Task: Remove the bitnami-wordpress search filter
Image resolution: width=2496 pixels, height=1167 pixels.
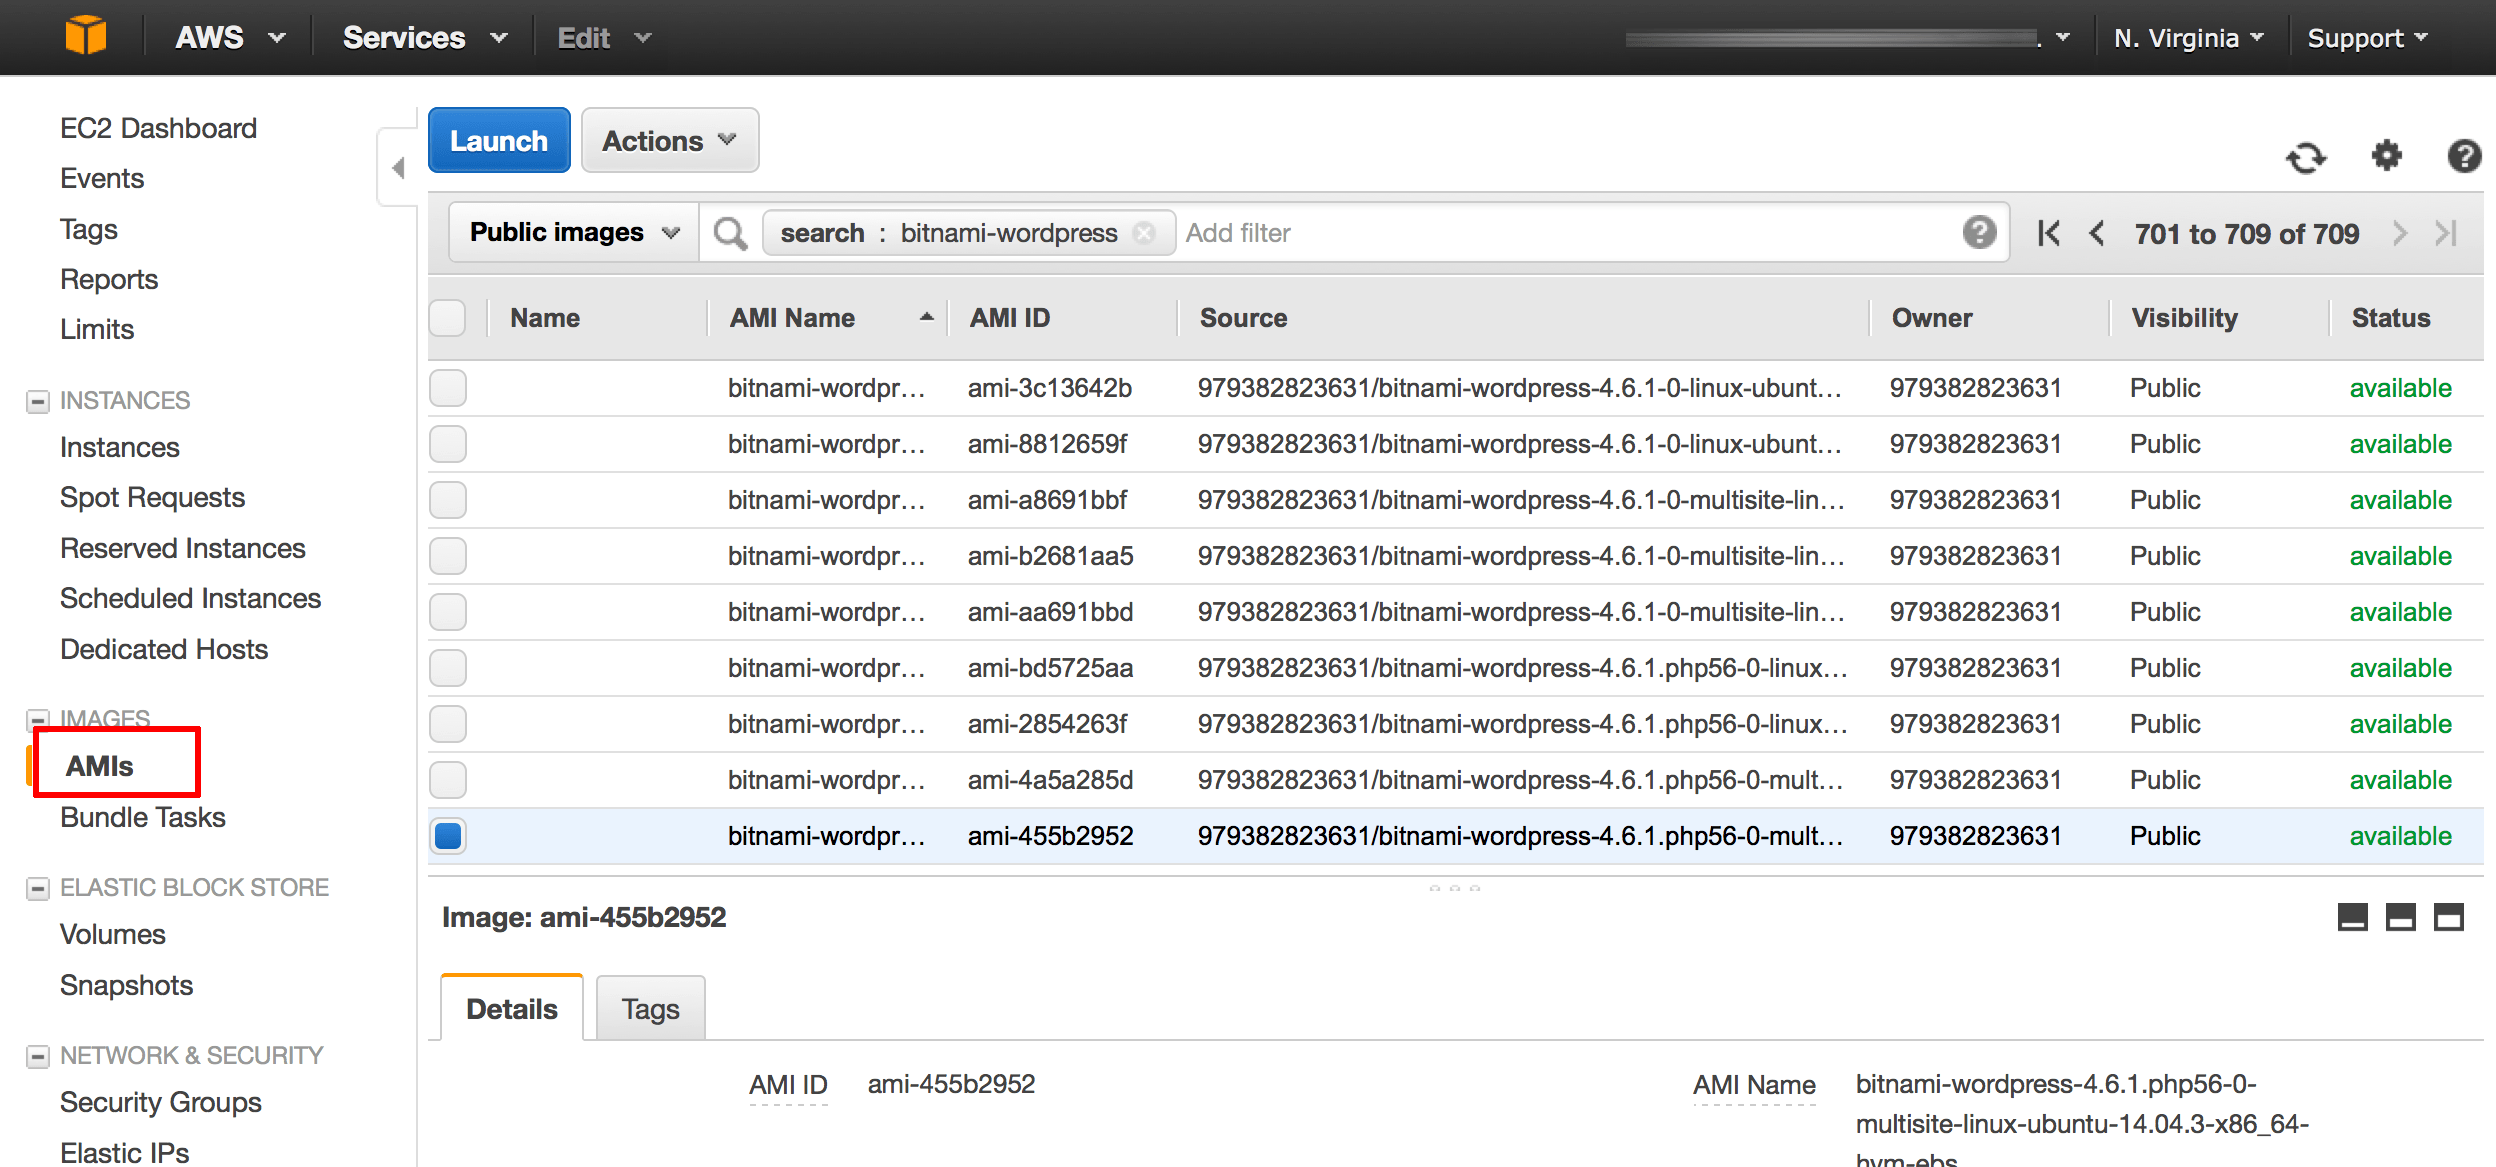Action: pos(1144,233)
